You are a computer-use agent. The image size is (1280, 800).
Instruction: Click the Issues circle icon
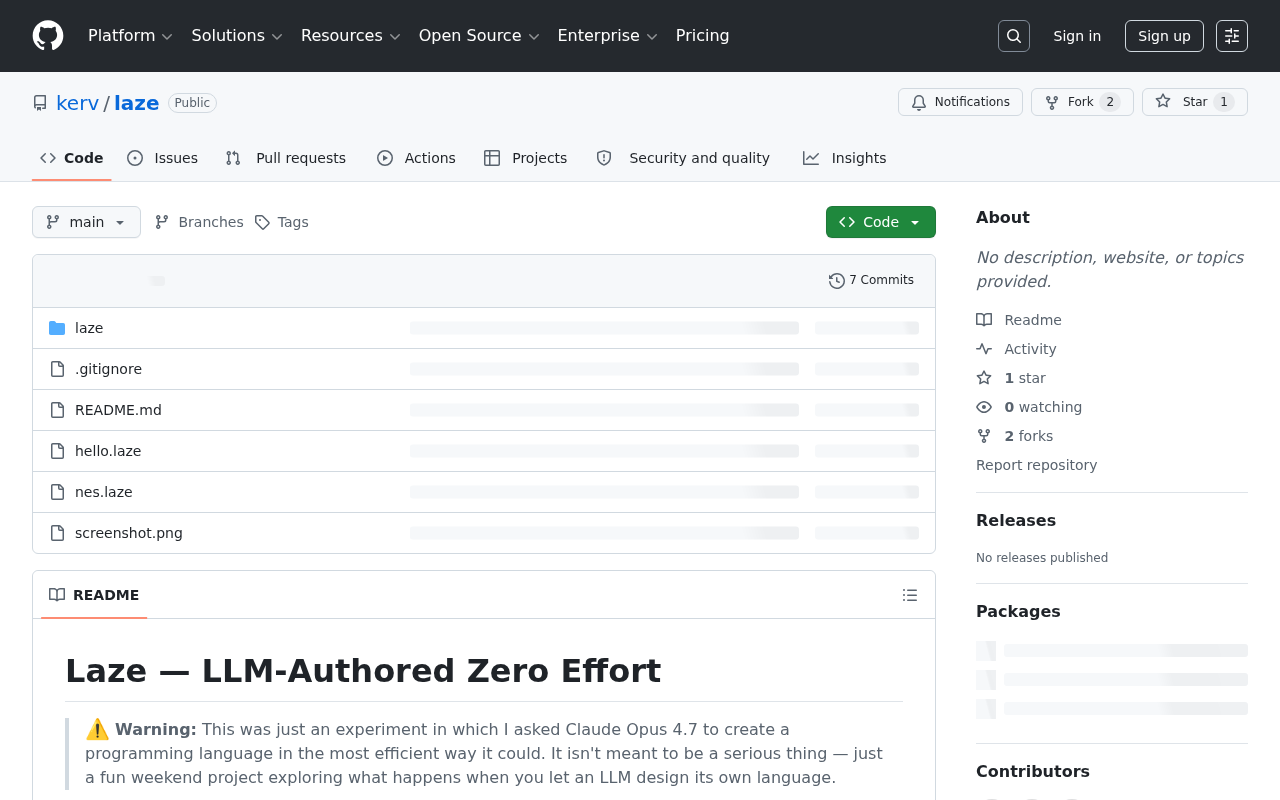[135, 158]
